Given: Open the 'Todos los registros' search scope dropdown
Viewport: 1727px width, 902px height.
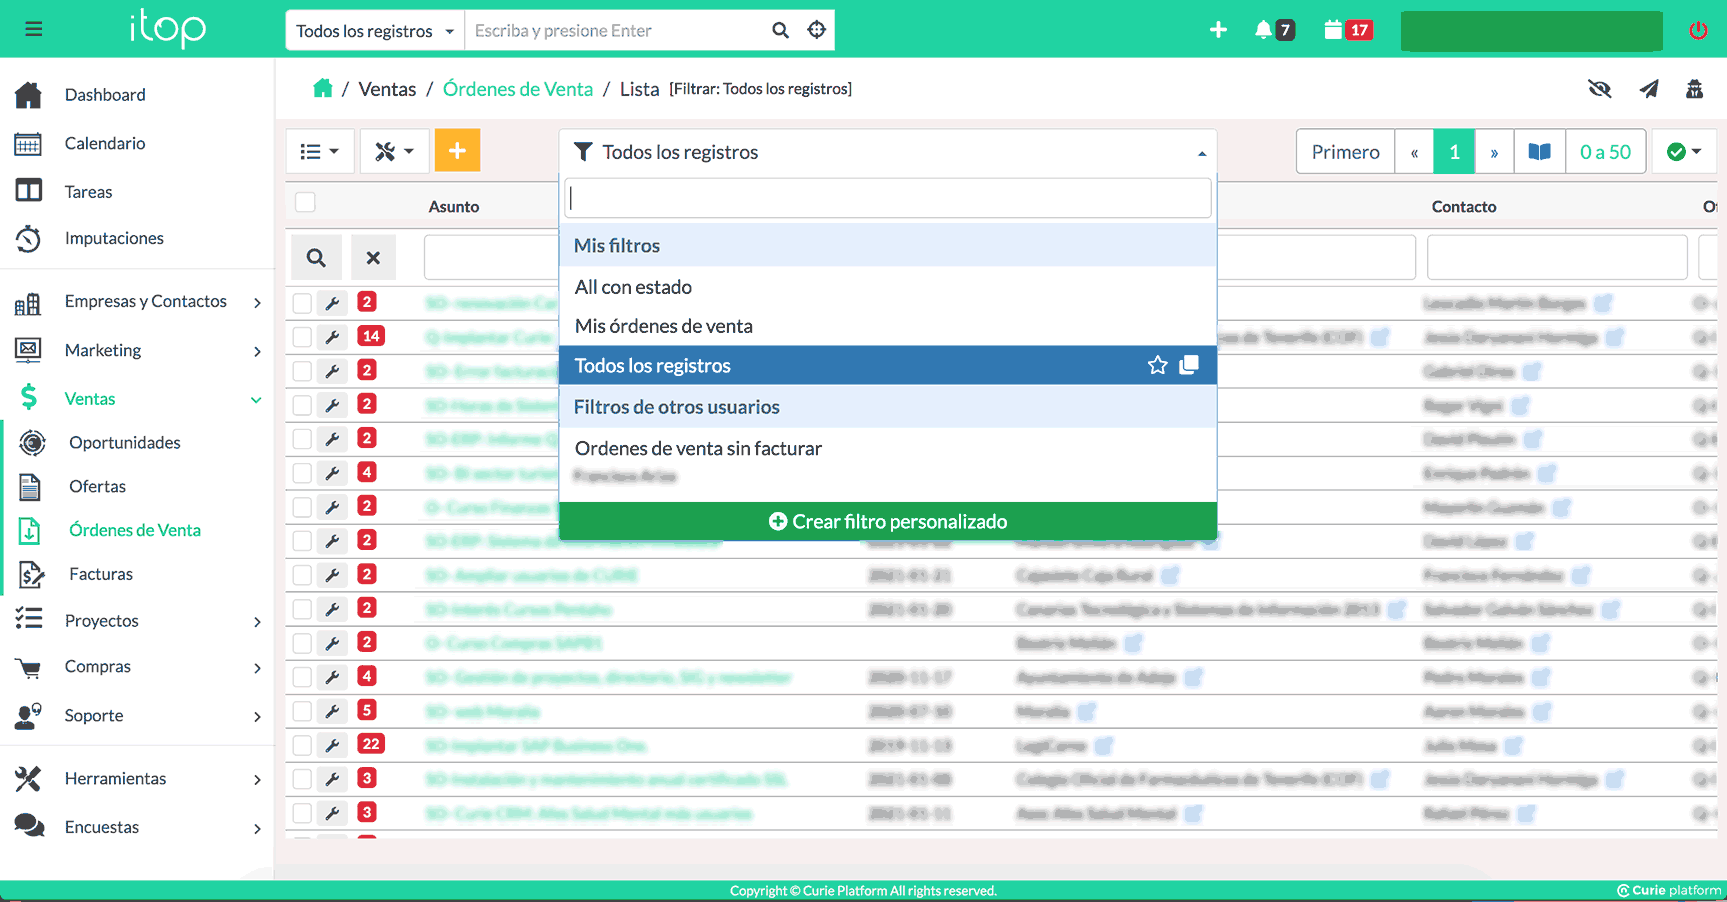Looking at the screenshot, I should click(x=375, y=31).
